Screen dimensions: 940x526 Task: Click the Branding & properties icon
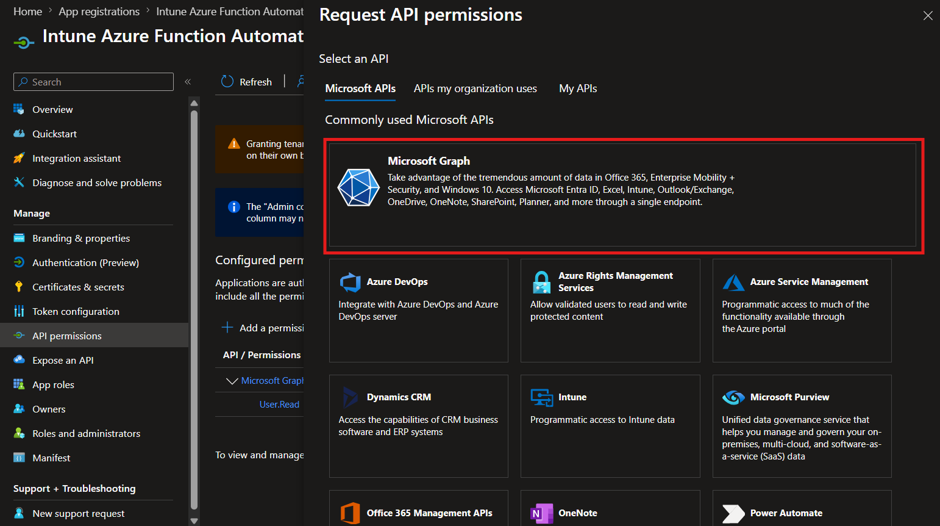pyautogui.click(x=19, y=238)
